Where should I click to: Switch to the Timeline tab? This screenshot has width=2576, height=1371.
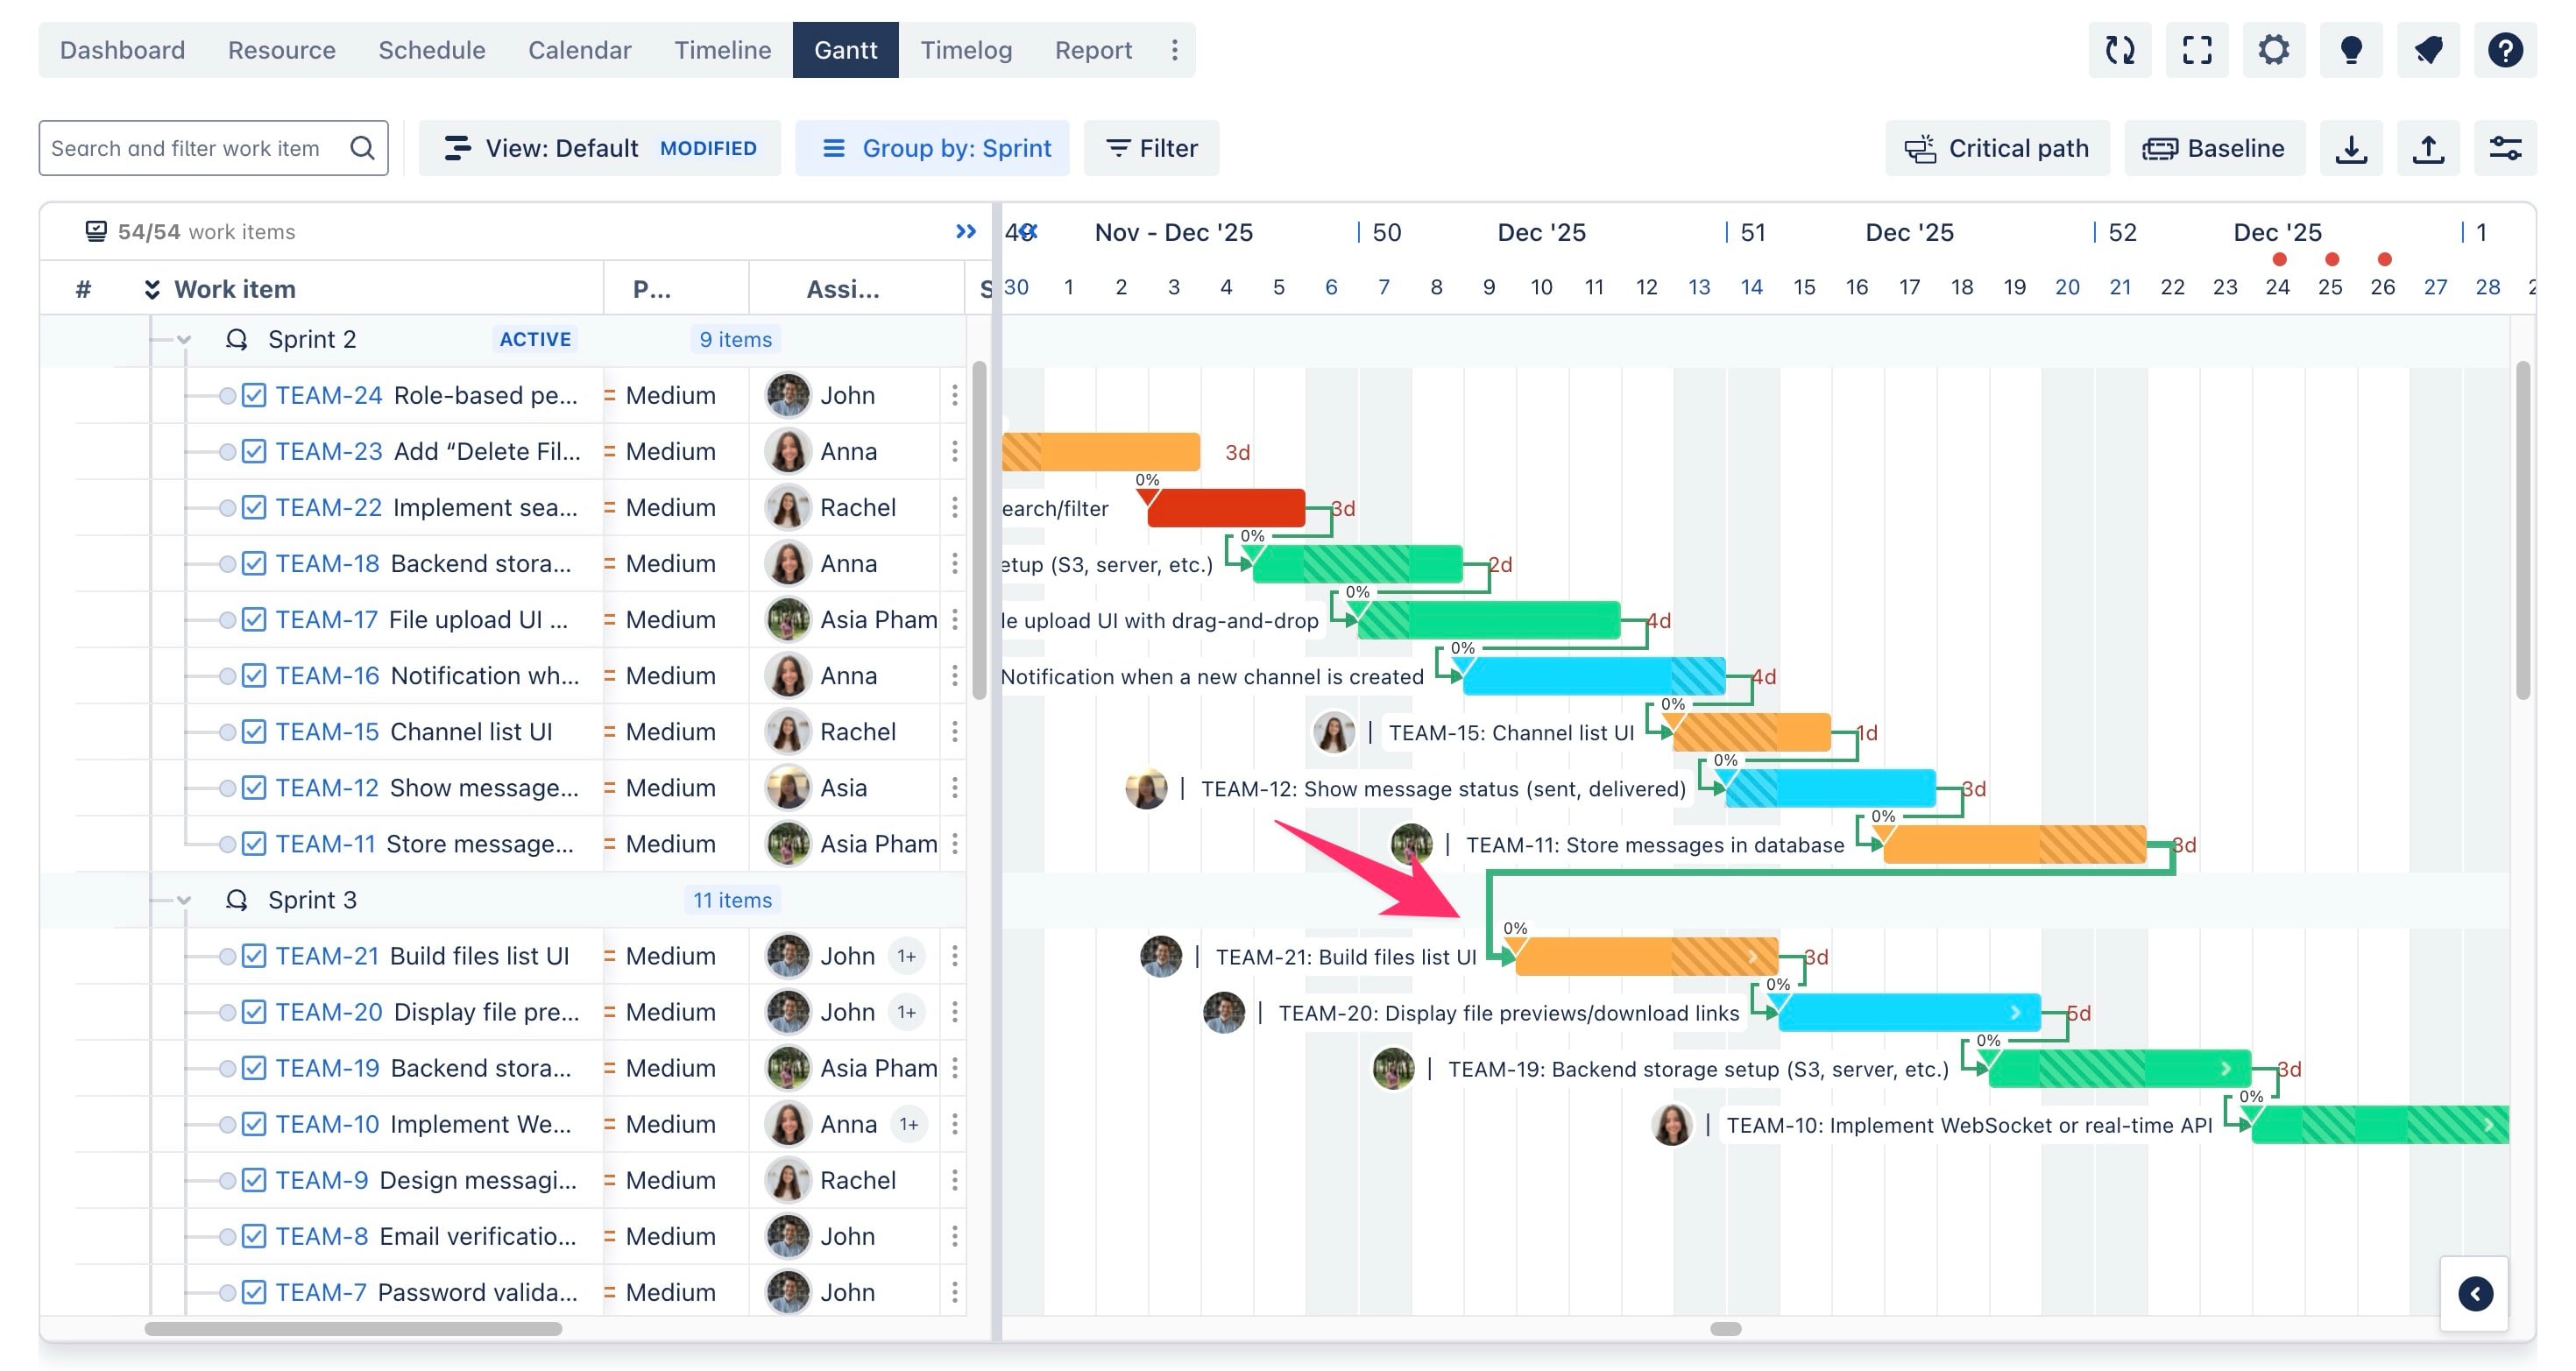point(722,50)
